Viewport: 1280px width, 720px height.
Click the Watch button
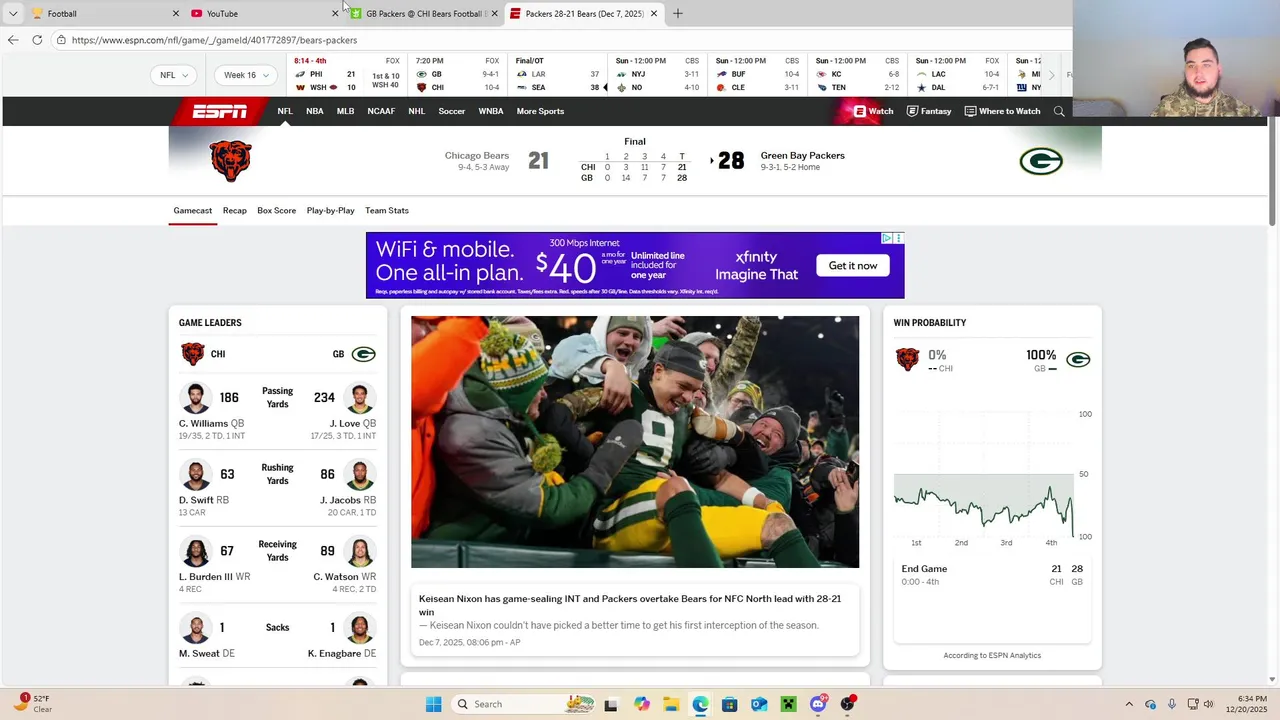tap(873, 111)
